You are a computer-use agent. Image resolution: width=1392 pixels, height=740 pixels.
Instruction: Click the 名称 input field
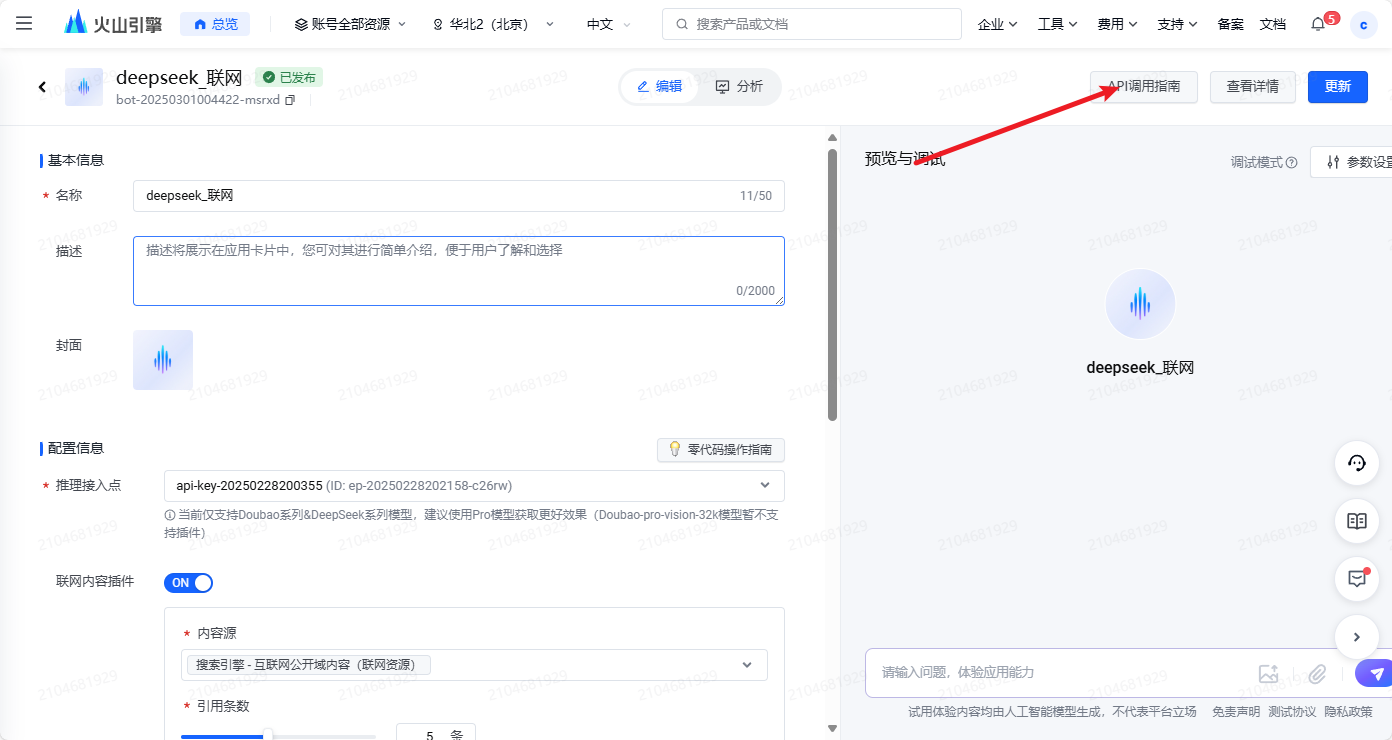click(x=458, y=196)
